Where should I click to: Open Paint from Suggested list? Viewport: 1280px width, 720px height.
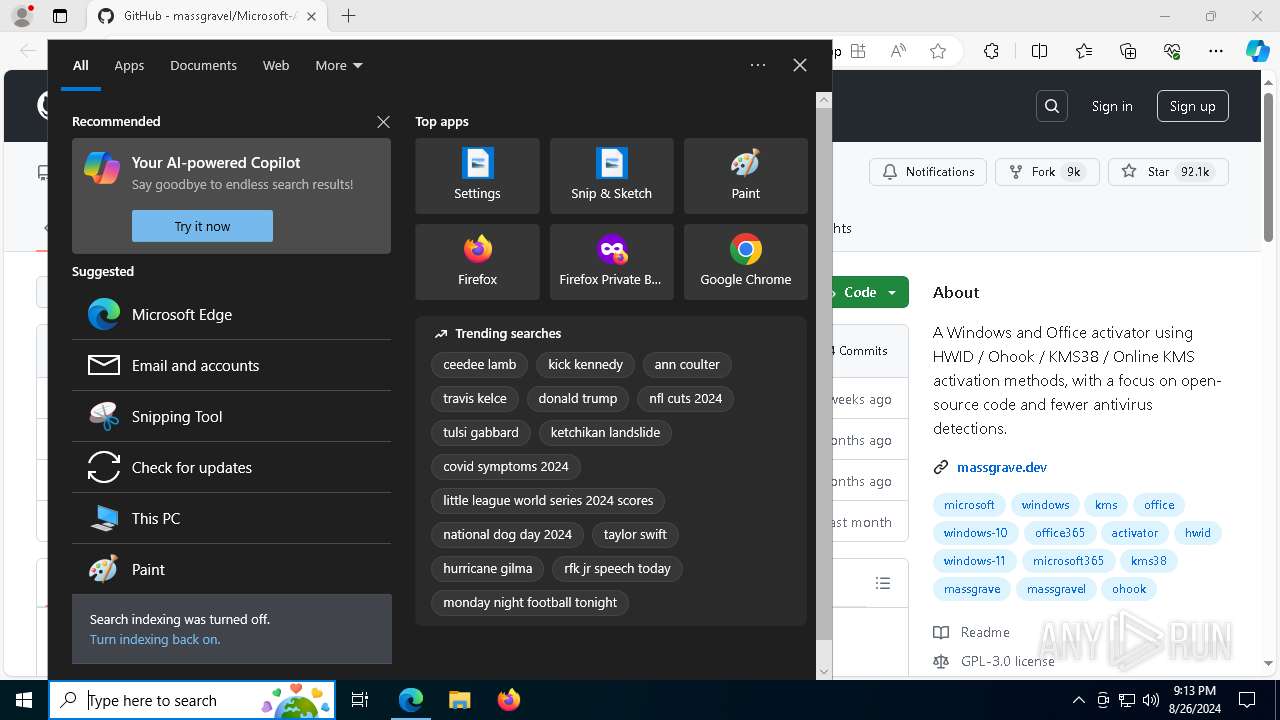click(x=231, y=569)
